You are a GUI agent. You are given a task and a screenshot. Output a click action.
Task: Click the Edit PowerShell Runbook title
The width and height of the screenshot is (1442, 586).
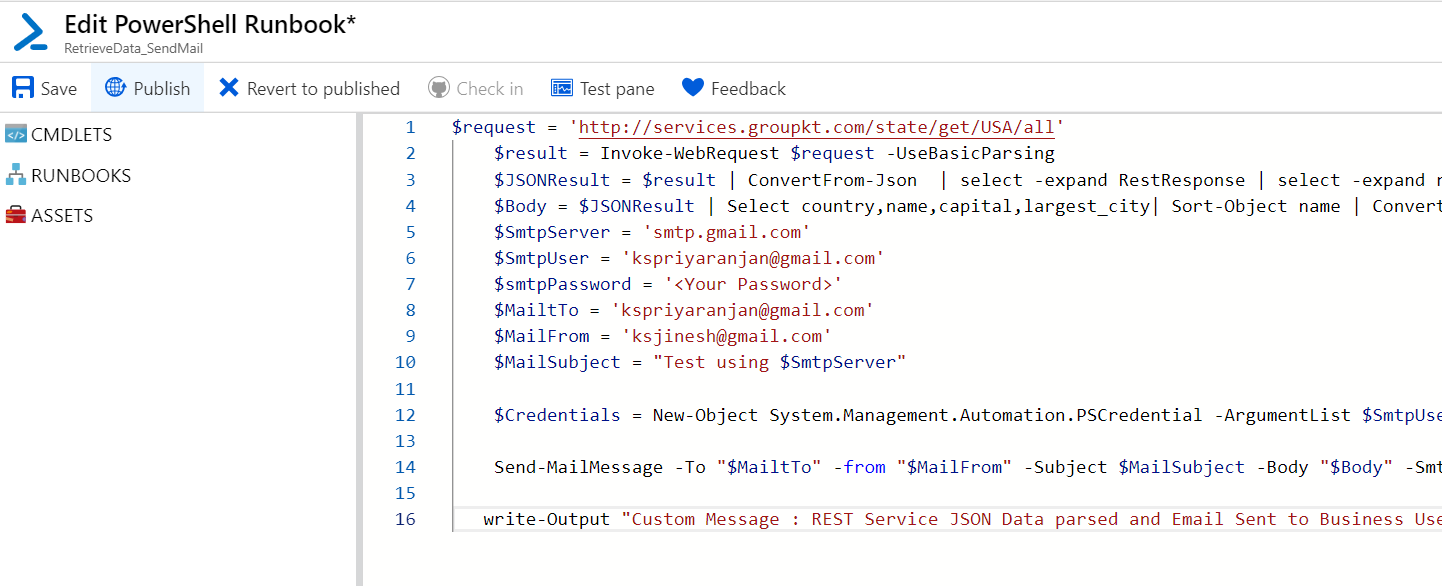[210, 24]
